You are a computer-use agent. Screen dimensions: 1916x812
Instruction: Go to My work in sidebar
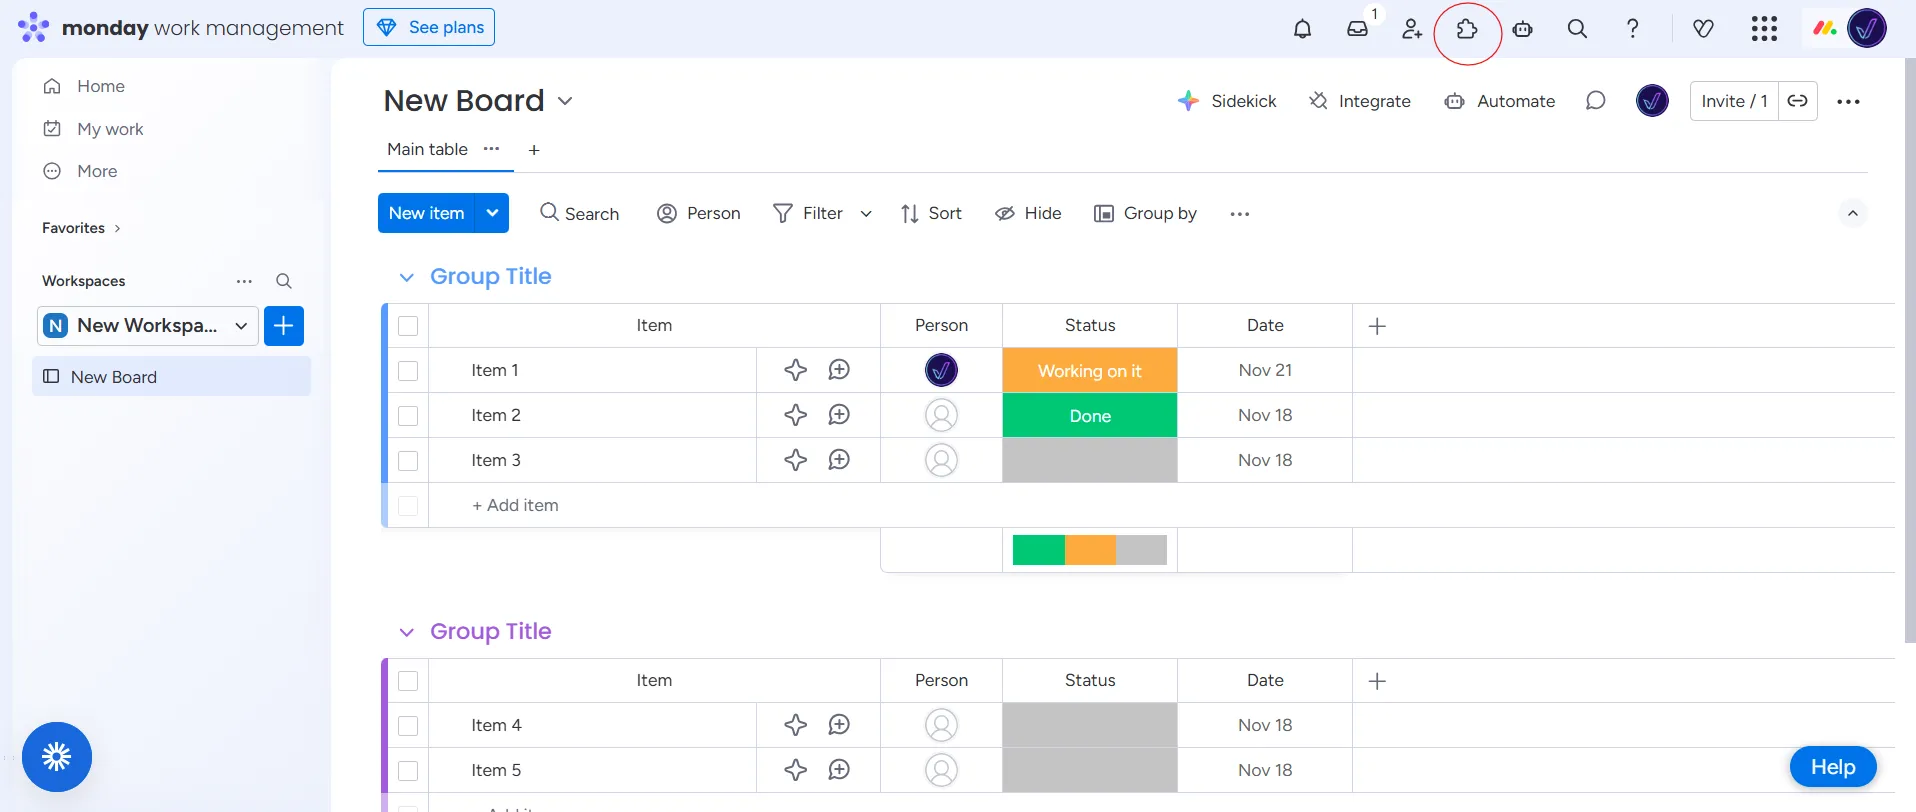(110, 129)
